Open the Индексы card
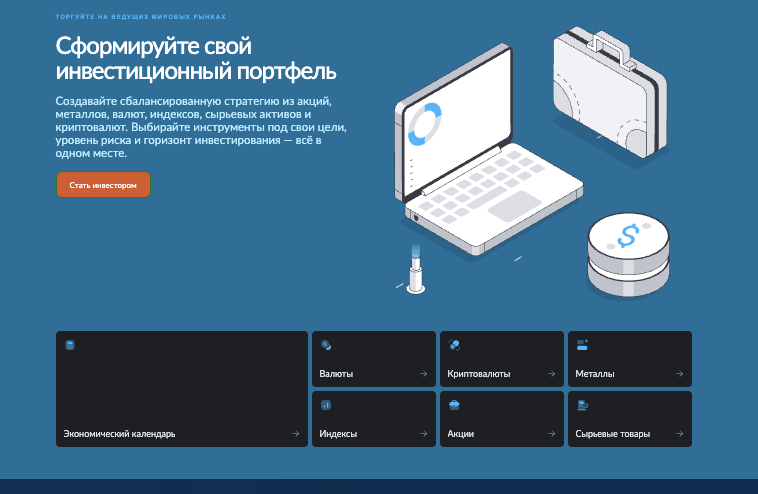 click(x=374, y=419)
